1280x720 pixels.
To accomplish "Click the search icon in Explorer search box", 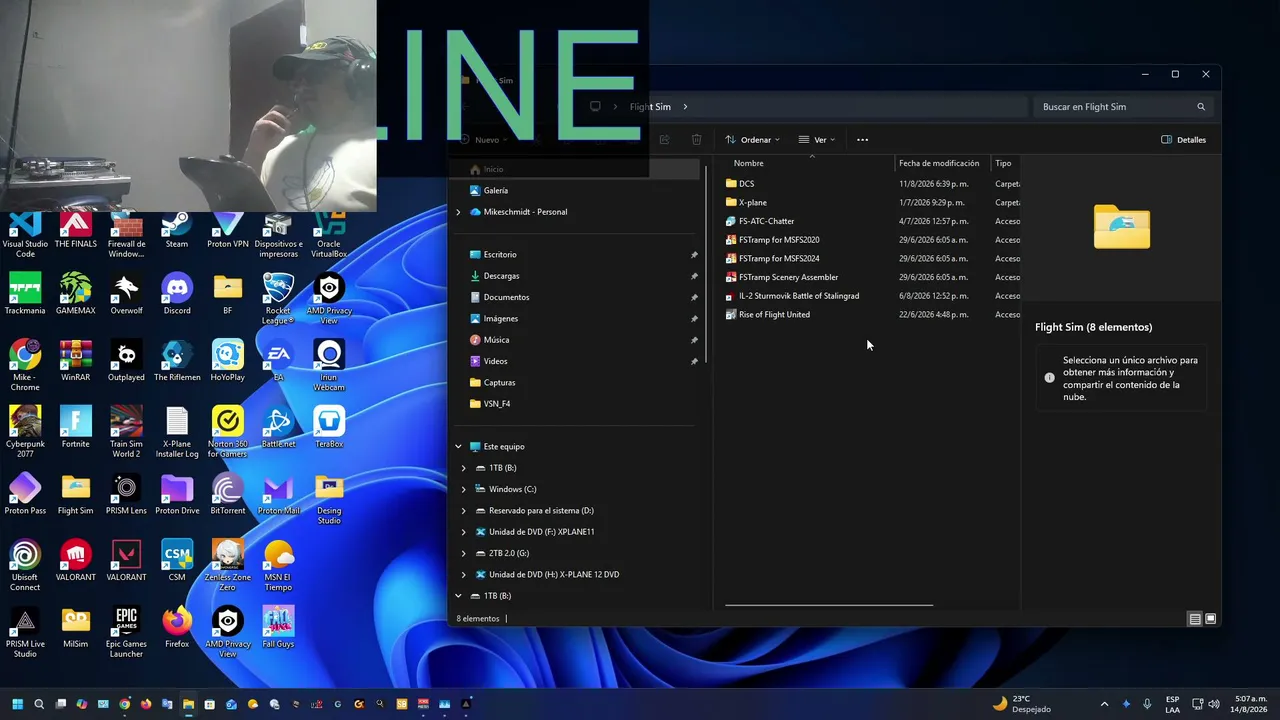I will pyautogui.click(x=1201, y=107).
